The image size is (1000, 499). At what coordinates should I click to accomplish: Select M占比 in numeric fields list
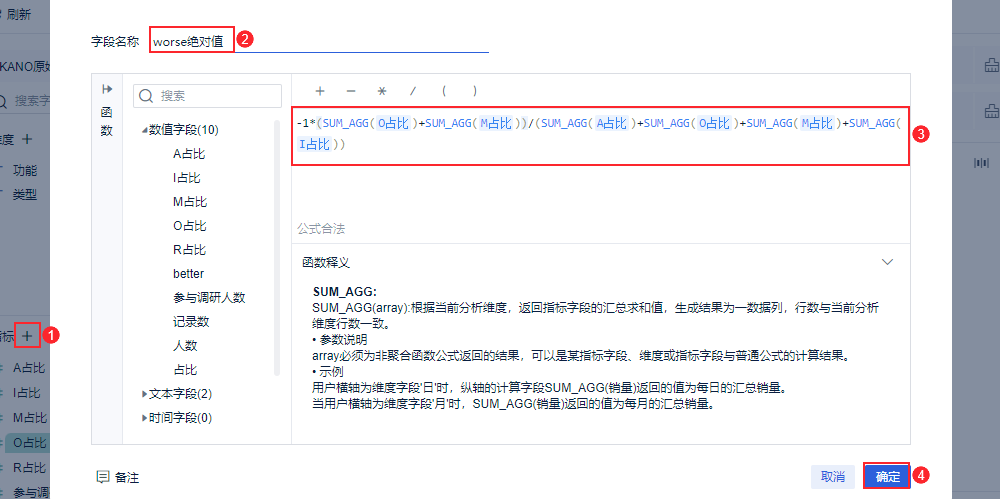190,202
